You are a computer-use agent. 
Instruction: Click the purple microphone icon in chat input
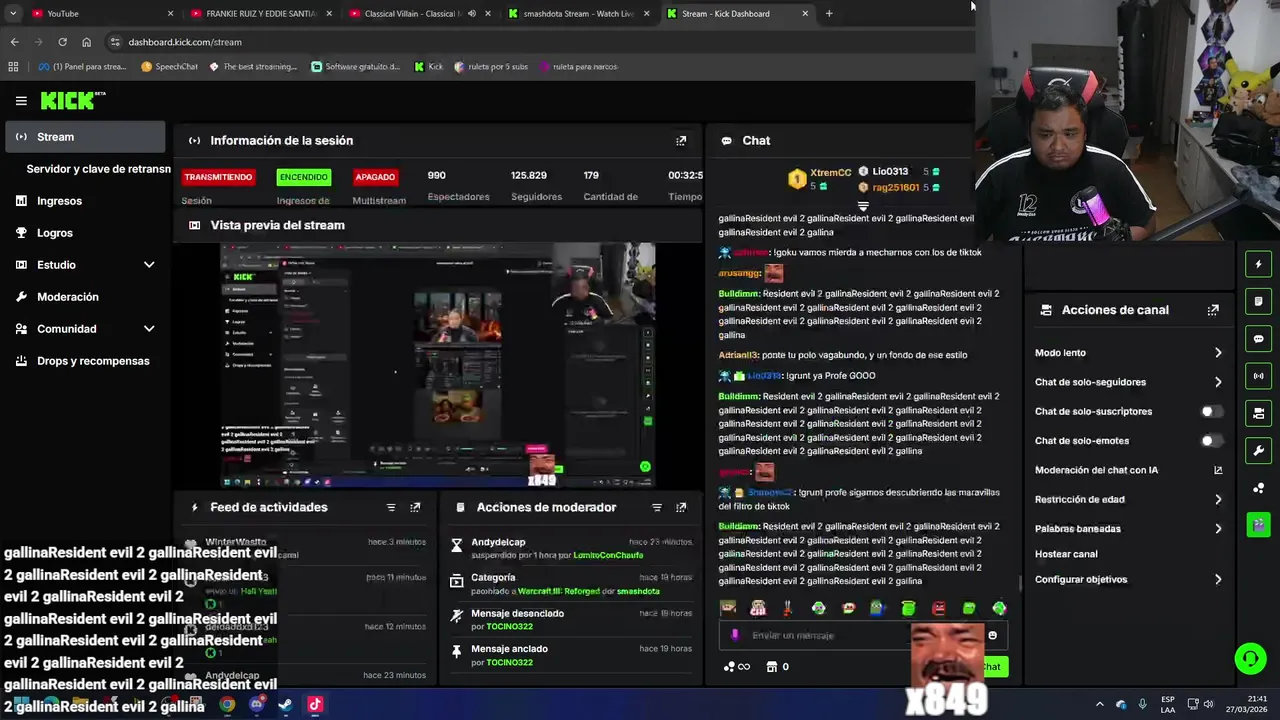coord(735,635)
